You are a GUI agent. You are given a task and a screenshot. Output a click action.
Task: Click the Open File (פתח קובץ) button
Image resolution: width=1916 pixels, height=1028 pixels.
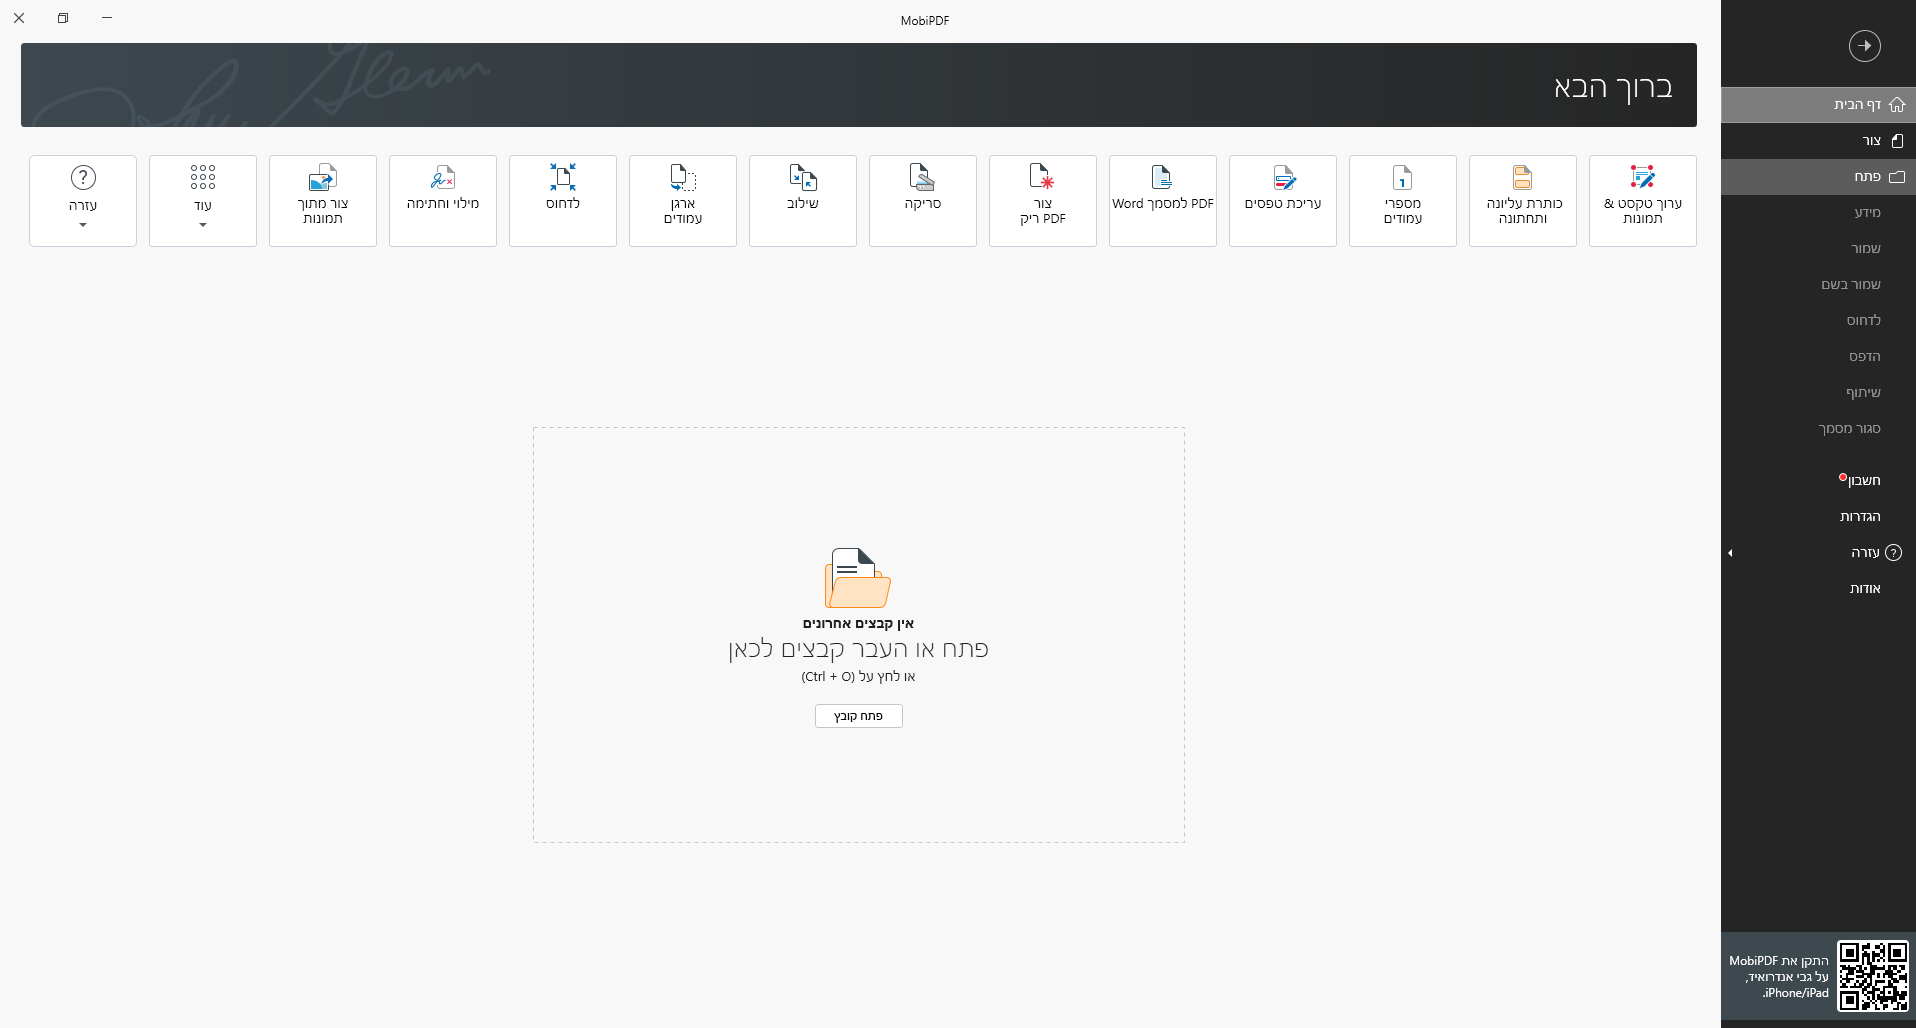coord(858,716)
